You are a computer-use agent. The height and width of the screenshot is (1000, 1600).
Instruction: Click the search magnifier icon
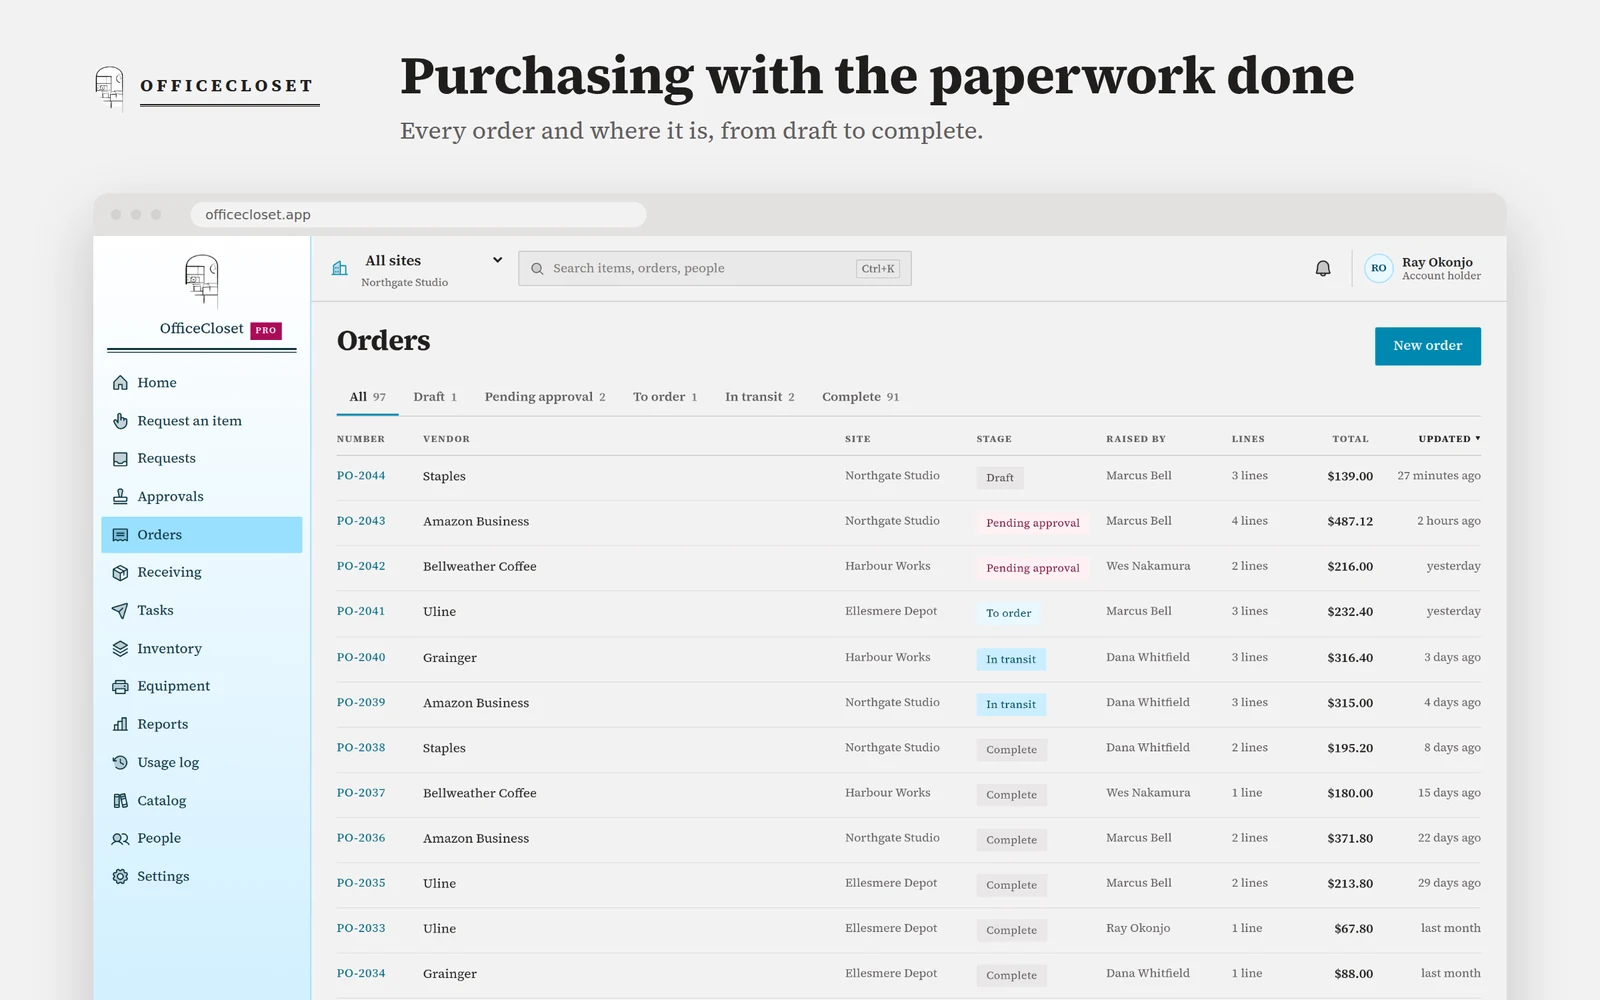tap(537, 269)
